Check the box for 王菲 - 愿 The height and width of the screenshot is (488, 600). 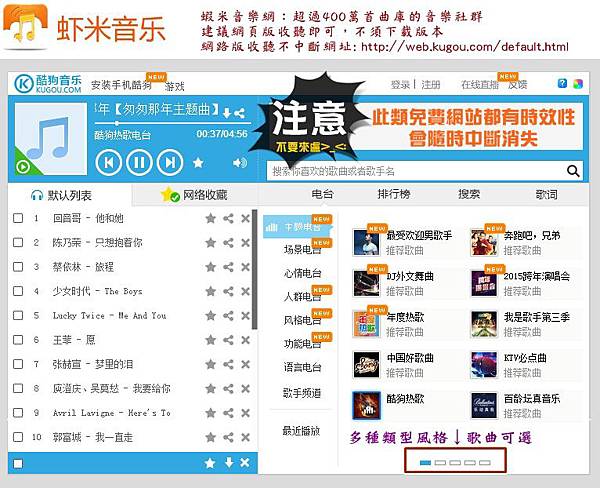[18, 339]
